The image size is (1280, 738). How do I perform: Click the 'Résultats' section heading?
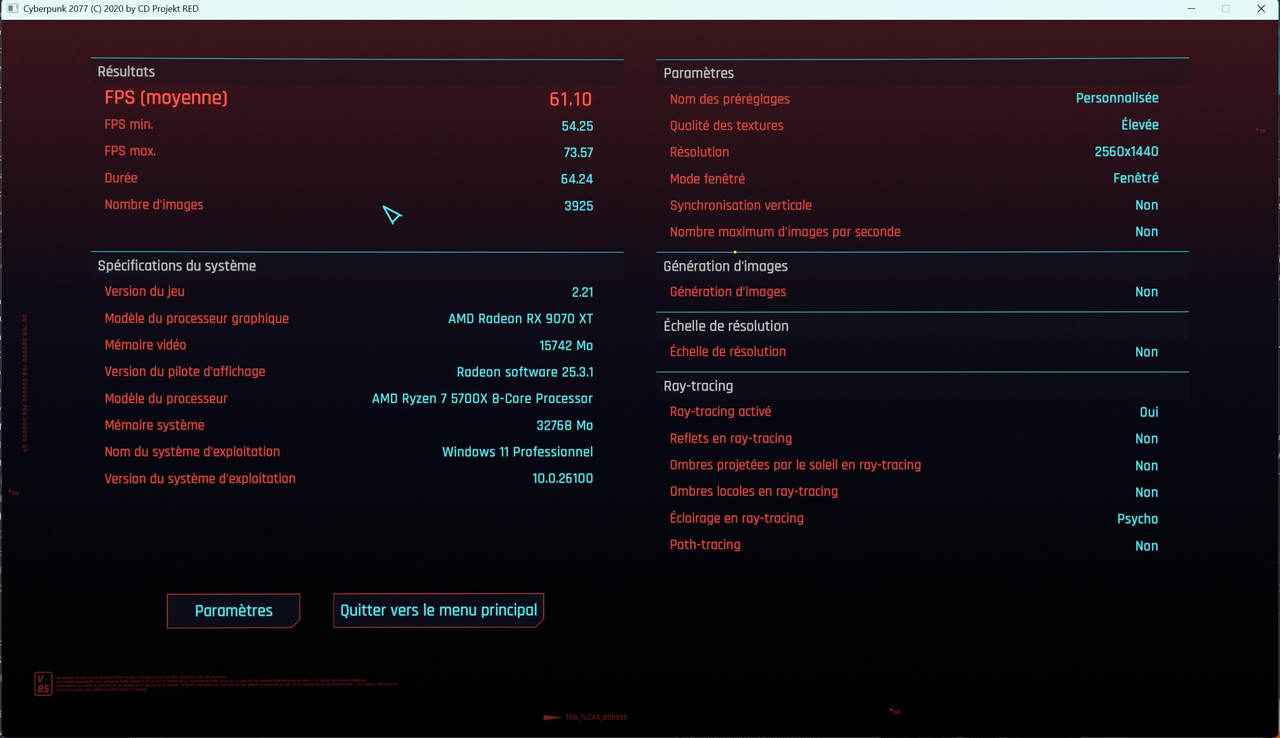[x=126, y=72]
